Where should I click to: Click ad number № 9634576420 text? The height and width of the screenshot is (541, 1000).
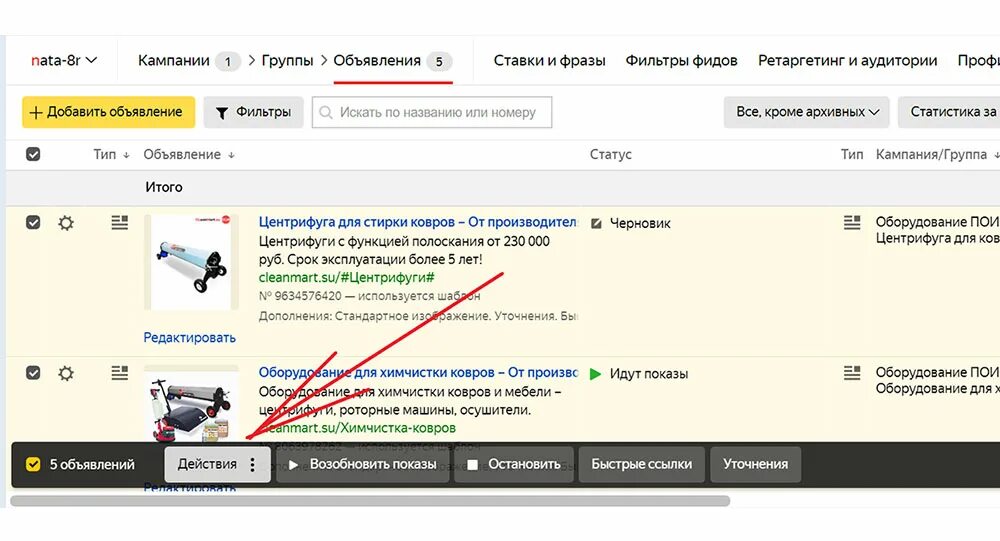[300, 296]
